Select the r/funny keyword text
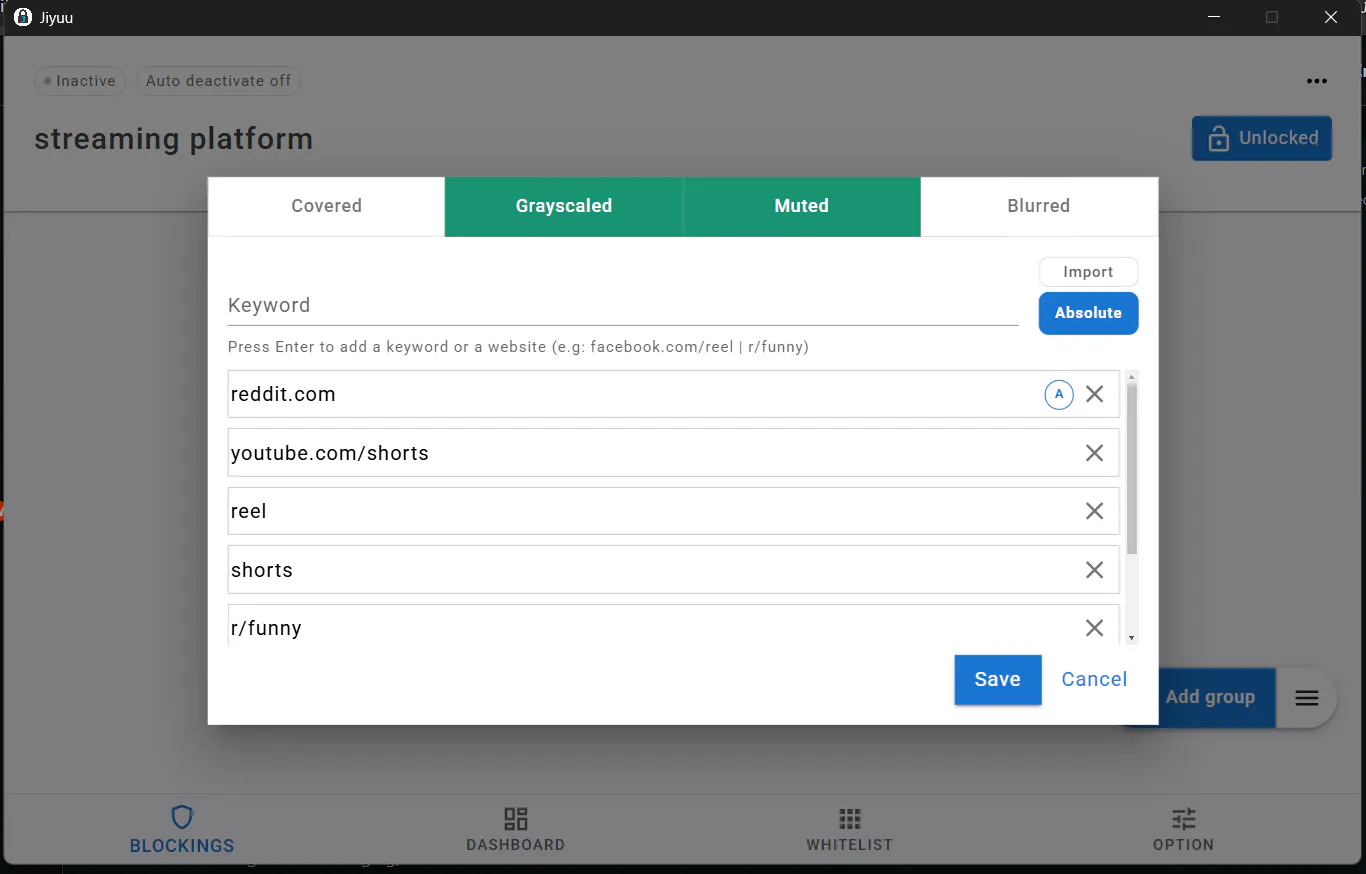 [x=266, y=628]
